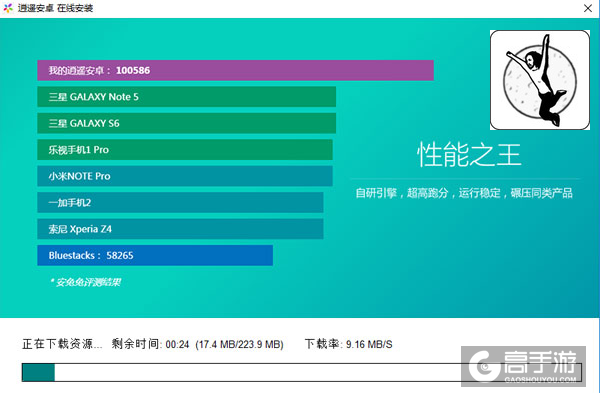Image resolution: width=600 pixels, height=393 pixels.
Task: Select the Bluestacks 58265 blue bar
Action: tap(155, 255)
